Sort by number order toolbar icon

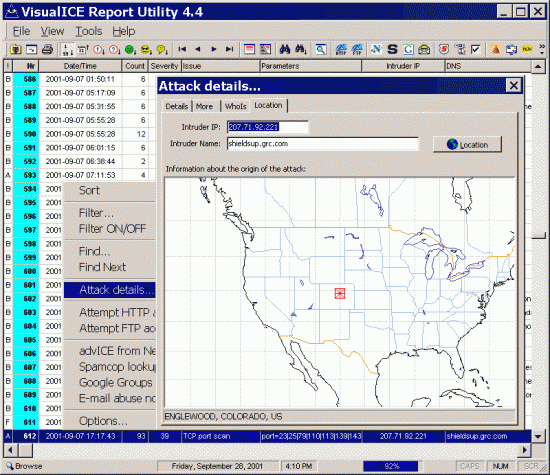click(67, 49)
